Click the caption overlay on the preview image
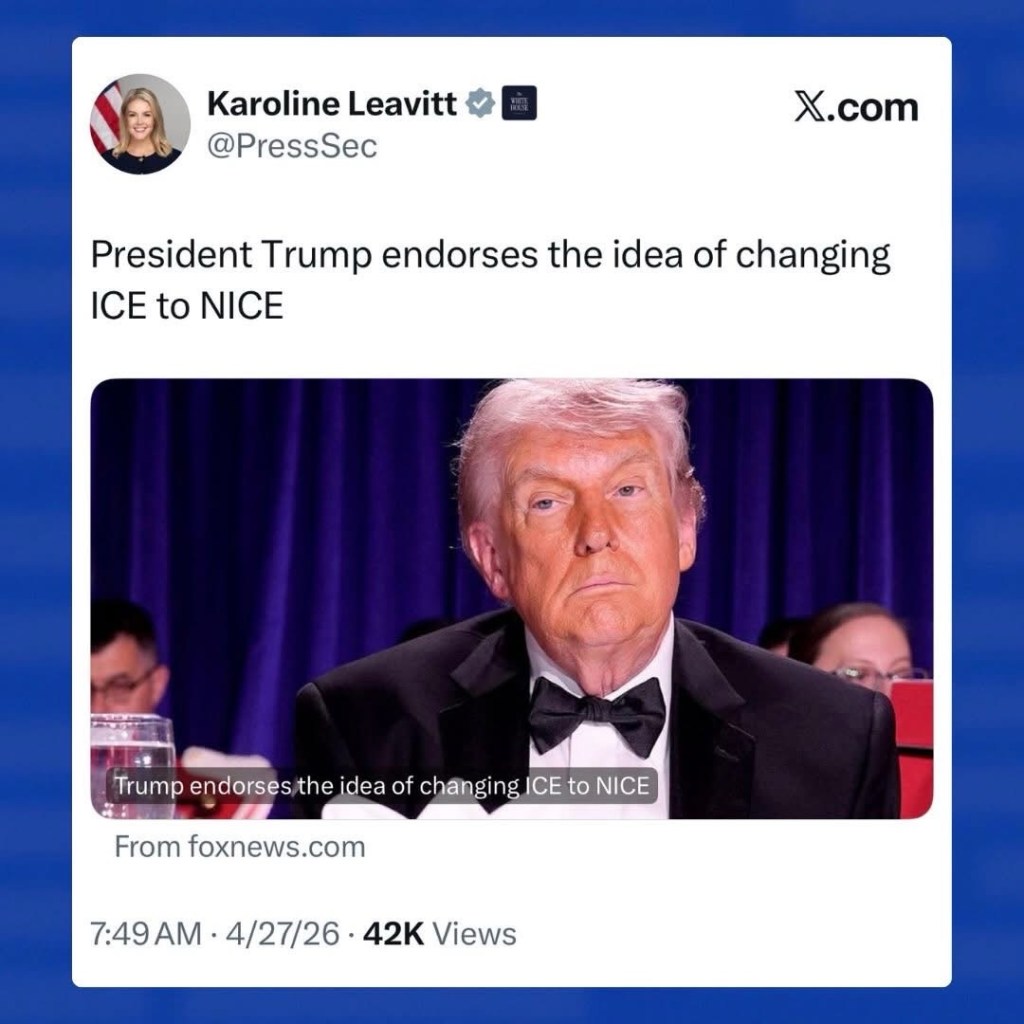The image size is (1024, 1024). [x=381, y=786]
